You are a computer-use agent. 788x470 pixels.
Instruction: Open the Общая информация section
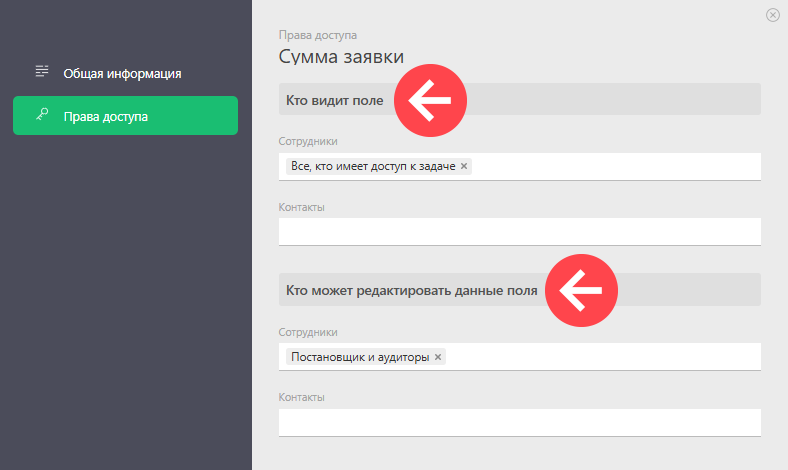pos(125,73)
